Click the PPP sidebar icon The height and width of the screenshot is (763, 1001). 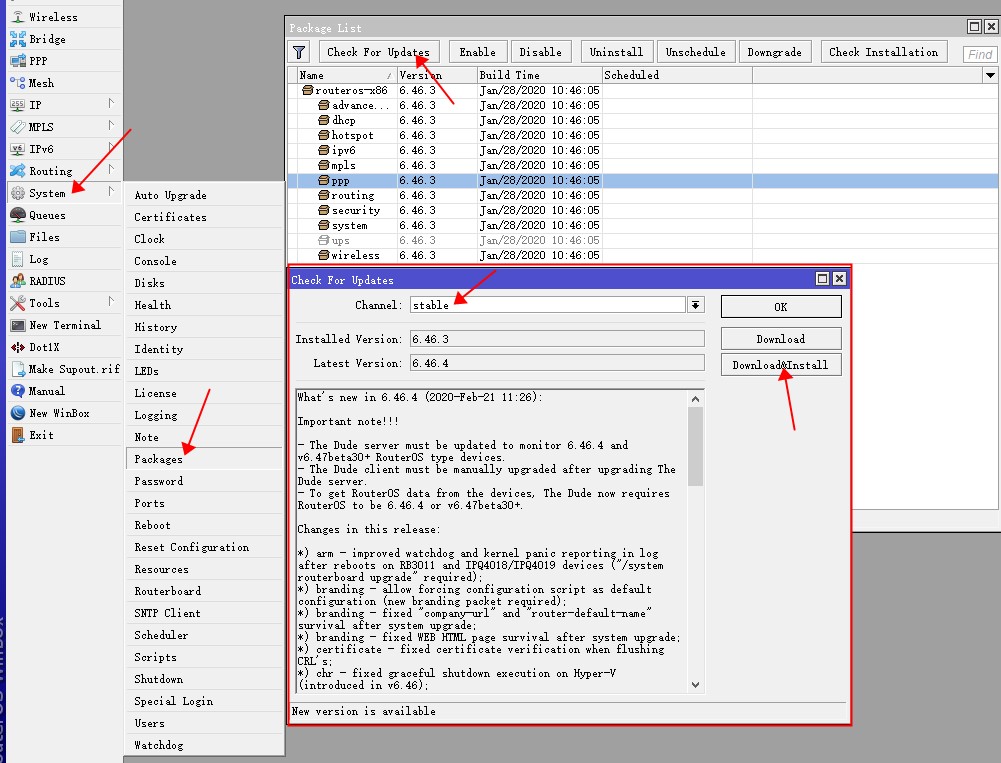pyautogui.click(x=18, y=61)
